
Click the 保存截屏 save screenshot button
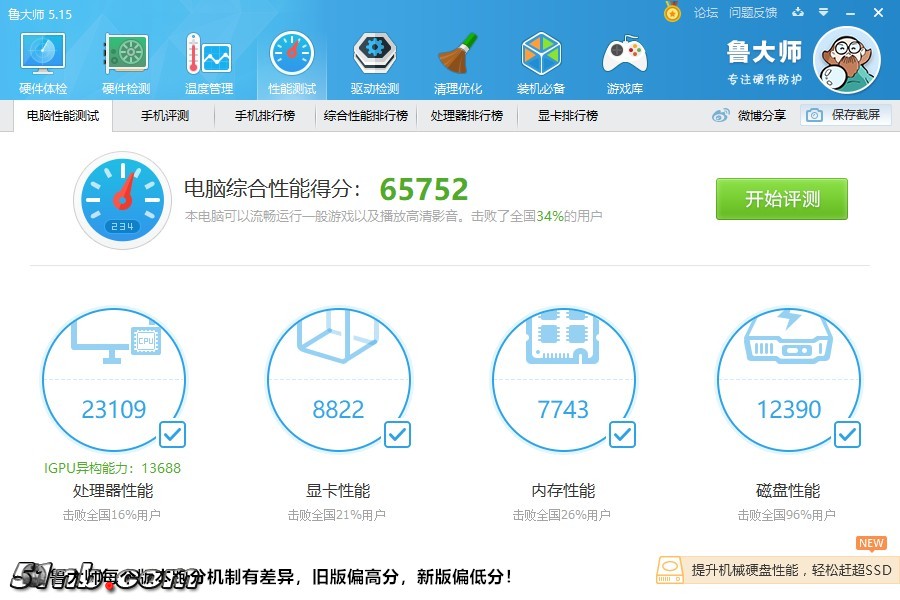[845, 115]
